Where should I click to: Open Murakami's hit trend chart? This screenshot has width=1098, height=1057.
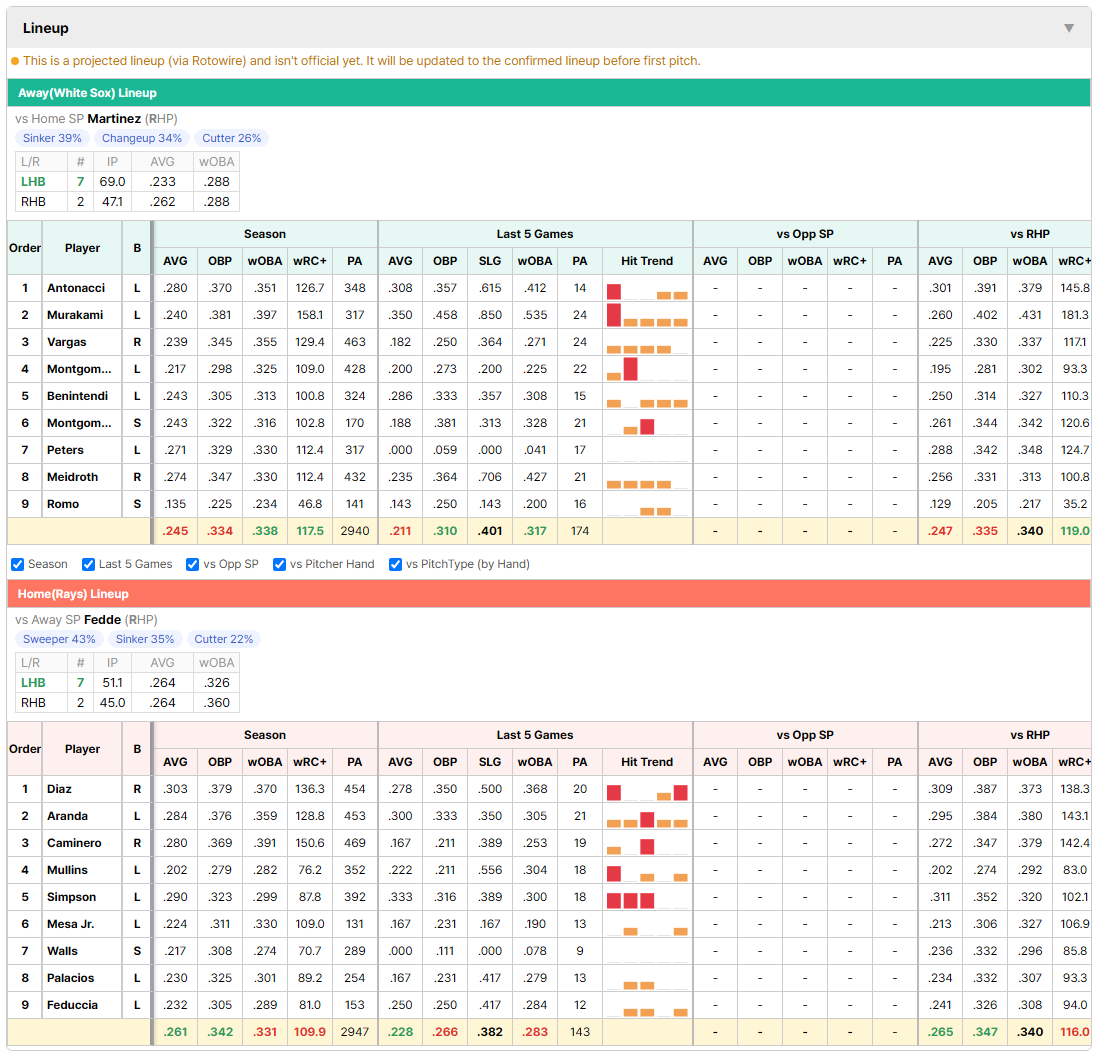coord(647,315)
